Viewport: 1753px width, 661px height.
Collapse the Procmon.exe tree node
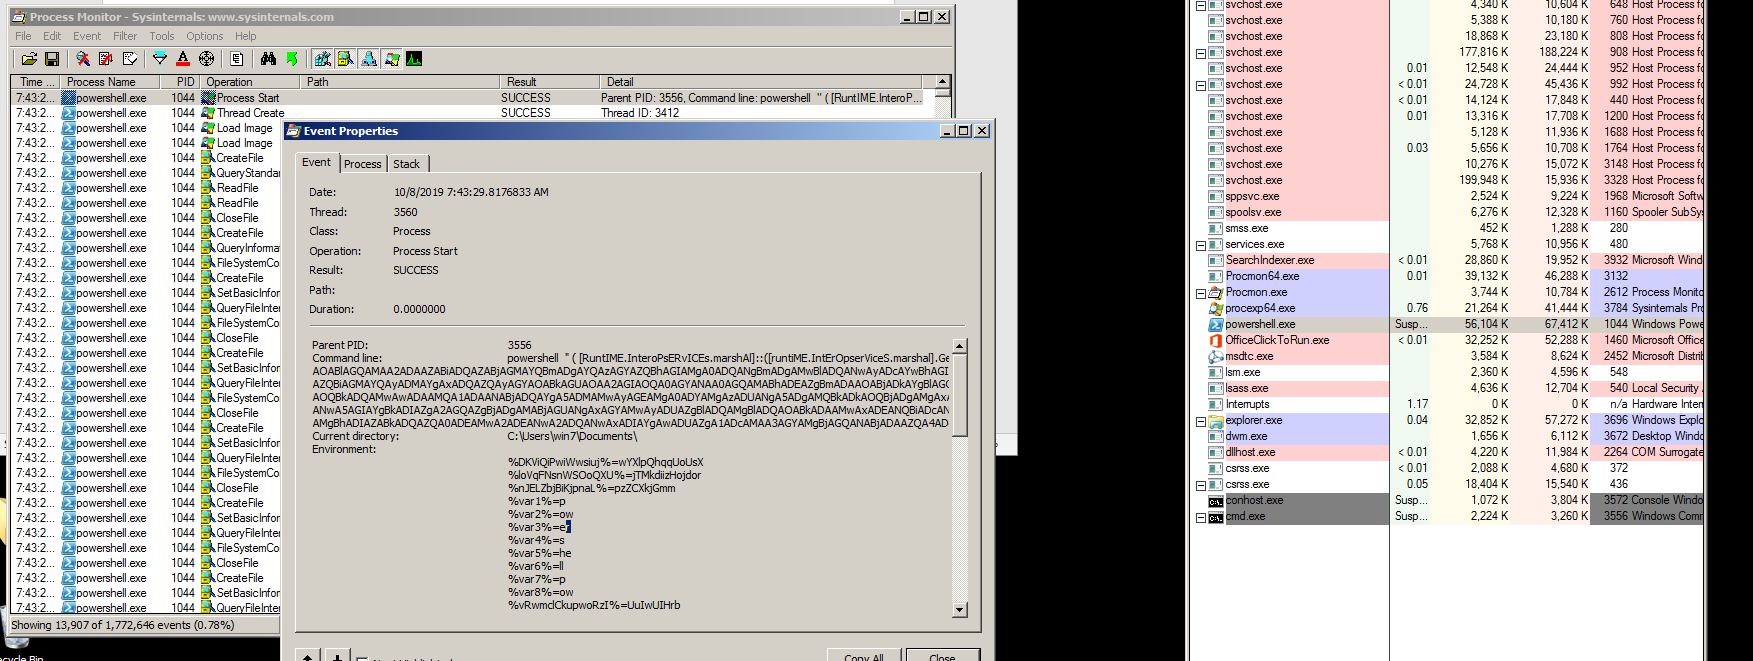(1201, 293)
